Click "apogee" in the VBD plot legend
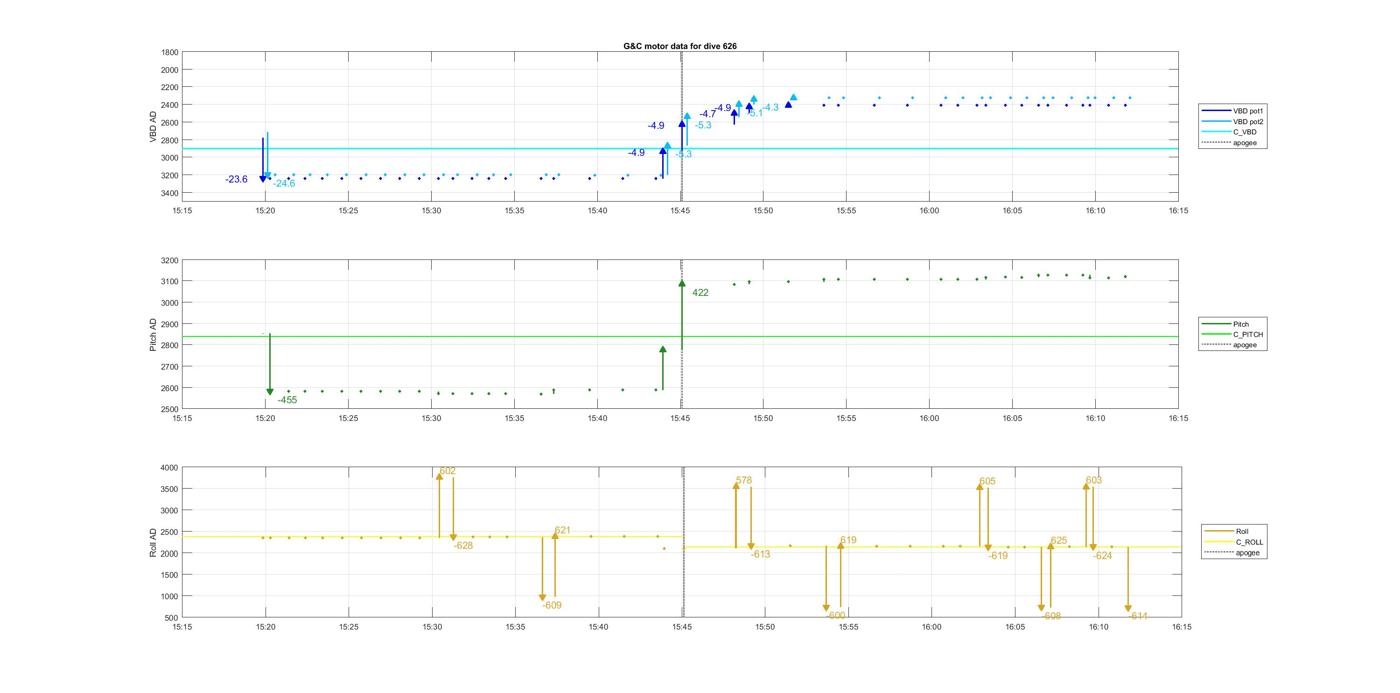The width and height of the screenshot is (1400, 693). point(1244,143)
